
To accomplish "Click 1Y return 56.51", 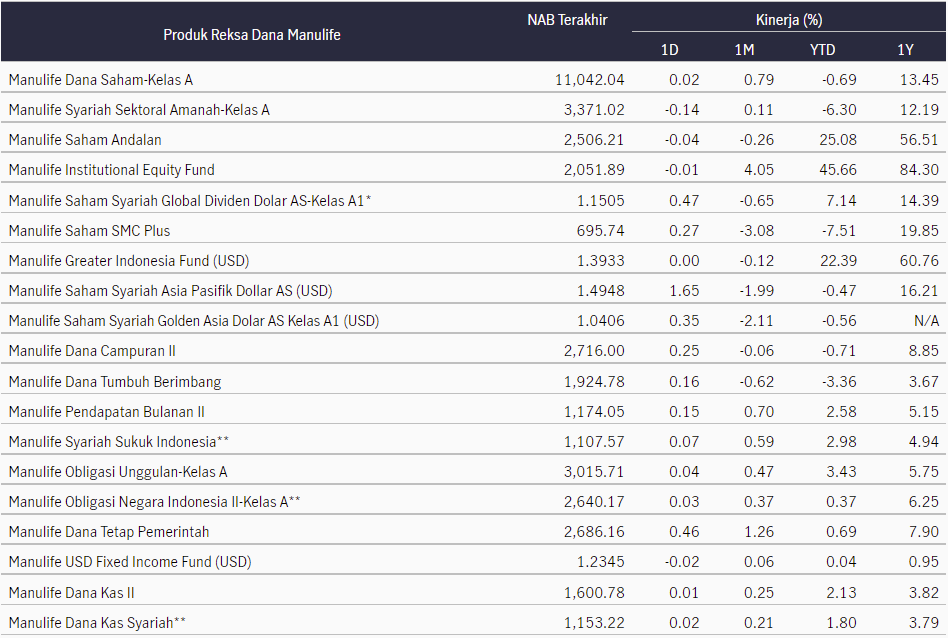I will tap(919, 140).
